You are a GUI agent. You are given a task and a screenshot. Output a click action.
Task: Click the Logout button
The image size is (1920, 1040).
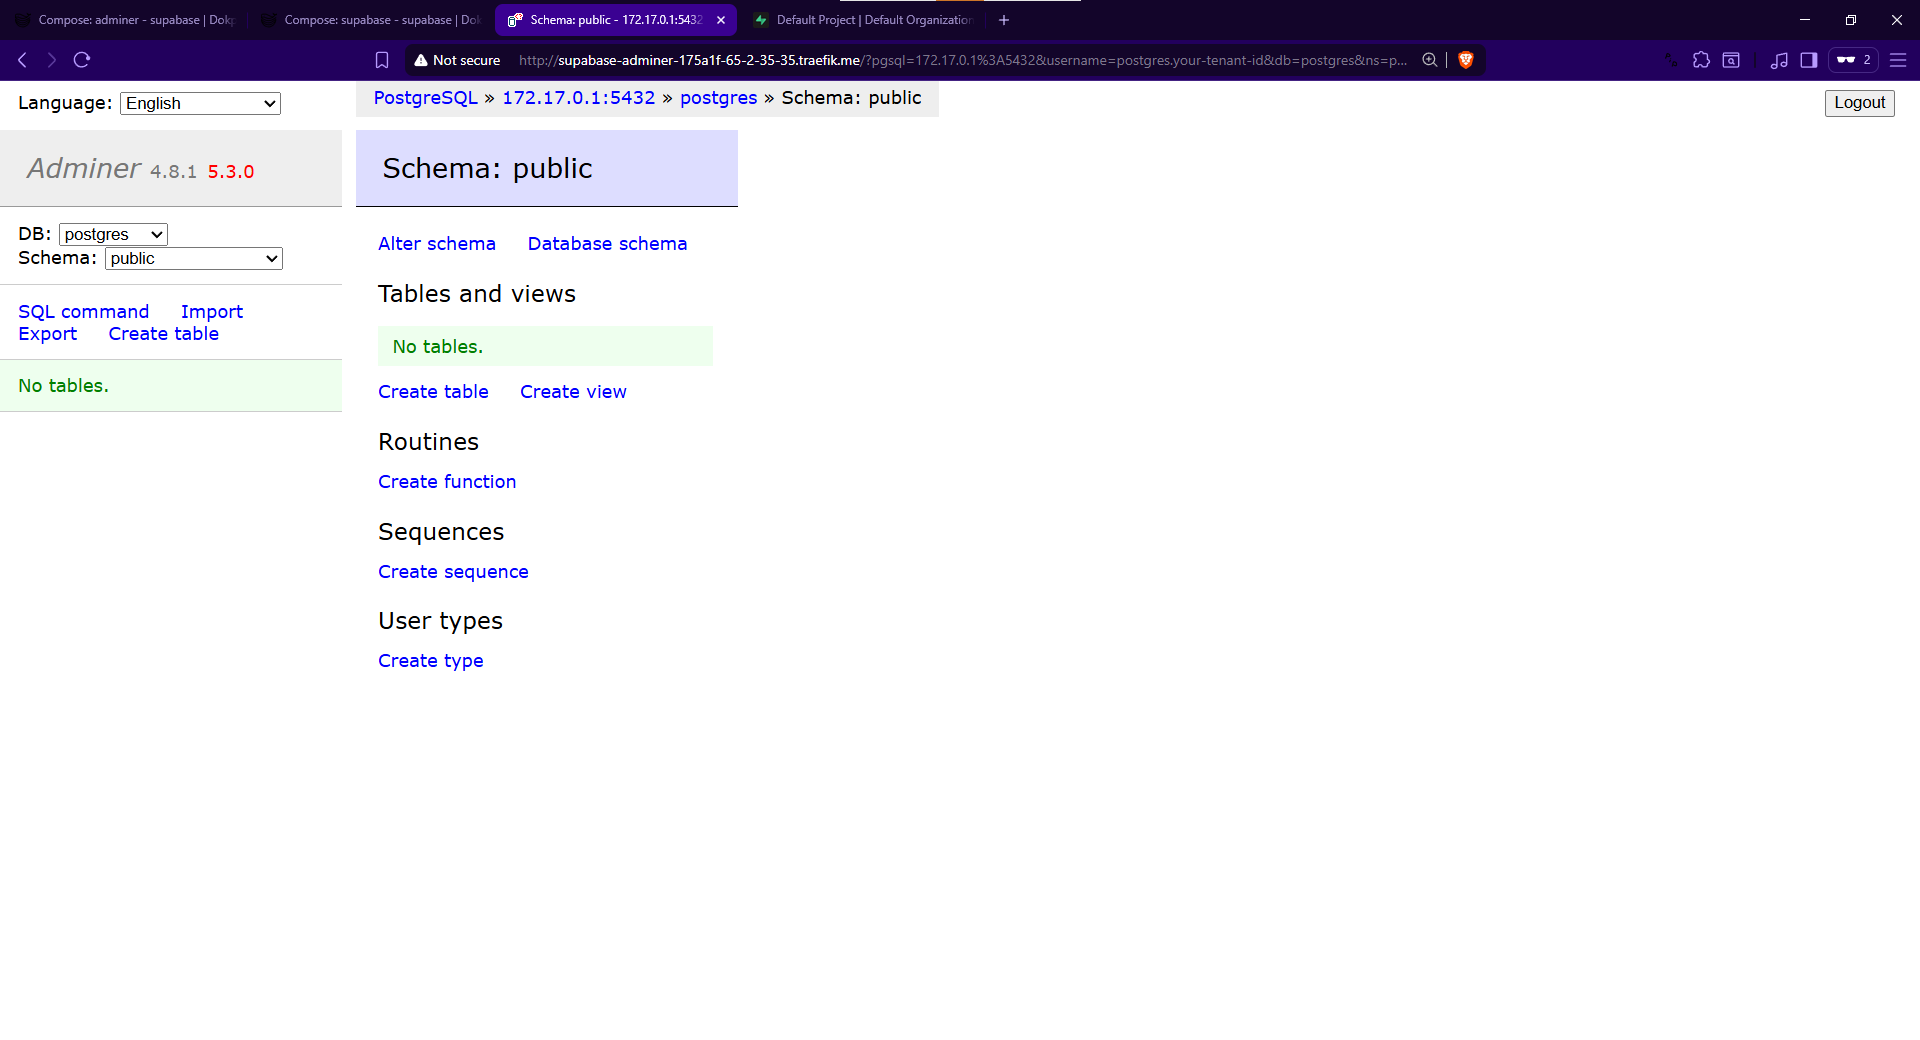click(x=1859, y=103)
